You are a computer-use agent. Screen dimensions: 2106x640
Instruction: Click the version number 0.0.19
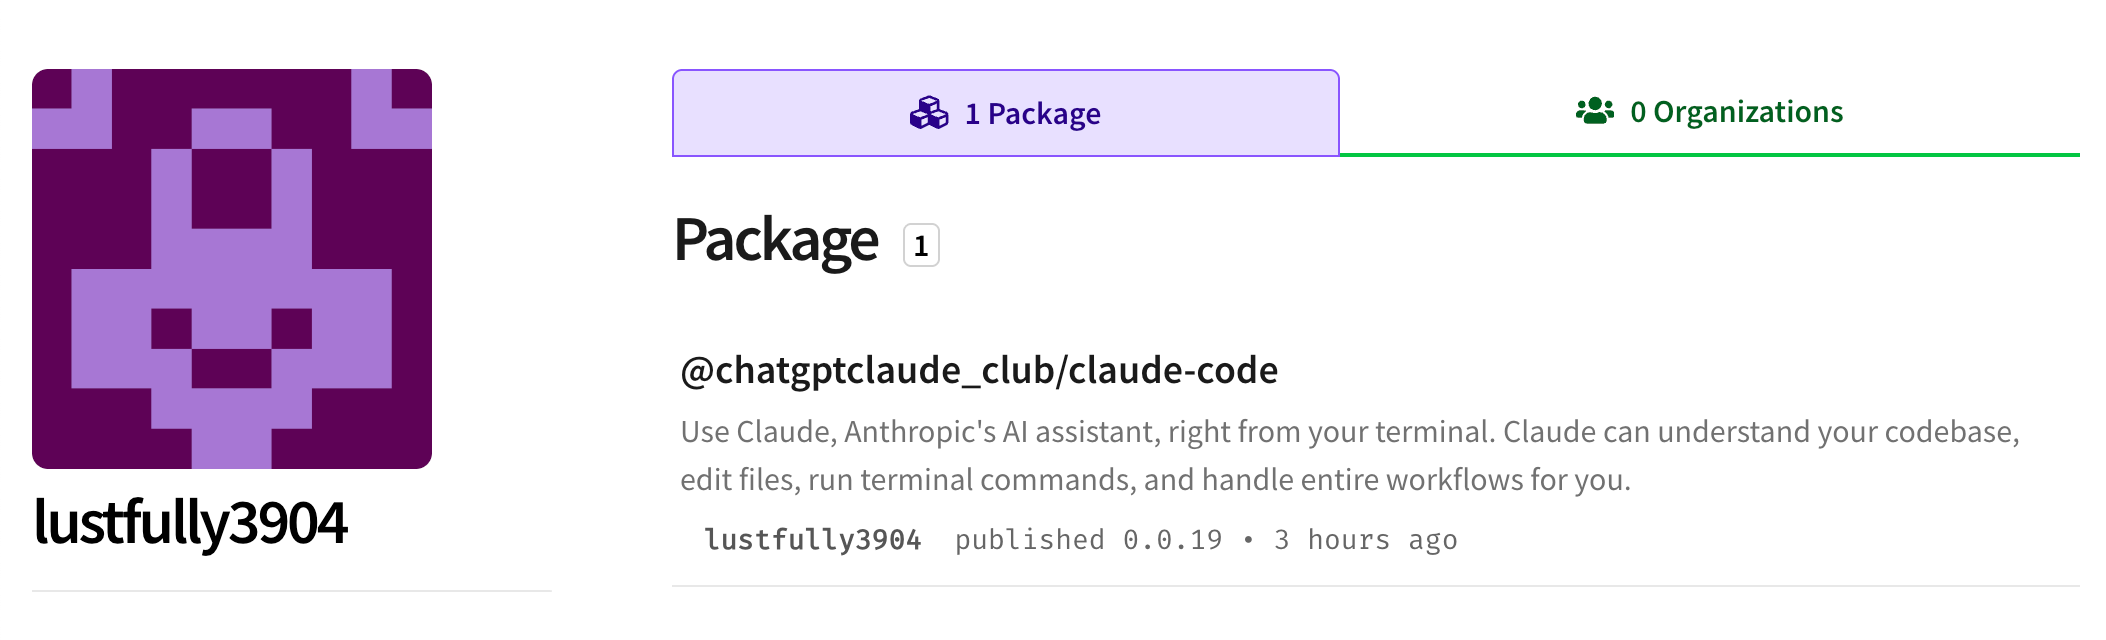(x=1172, y=540)
